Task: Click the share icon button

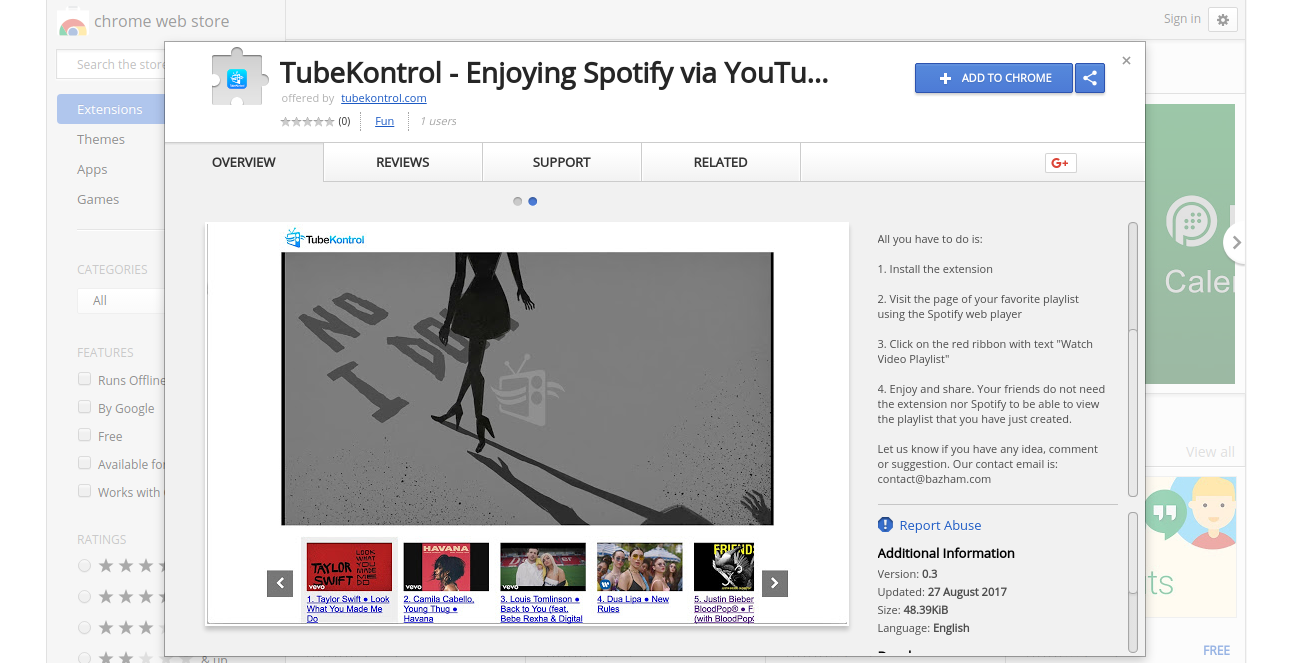Action: pos(1090,78)
